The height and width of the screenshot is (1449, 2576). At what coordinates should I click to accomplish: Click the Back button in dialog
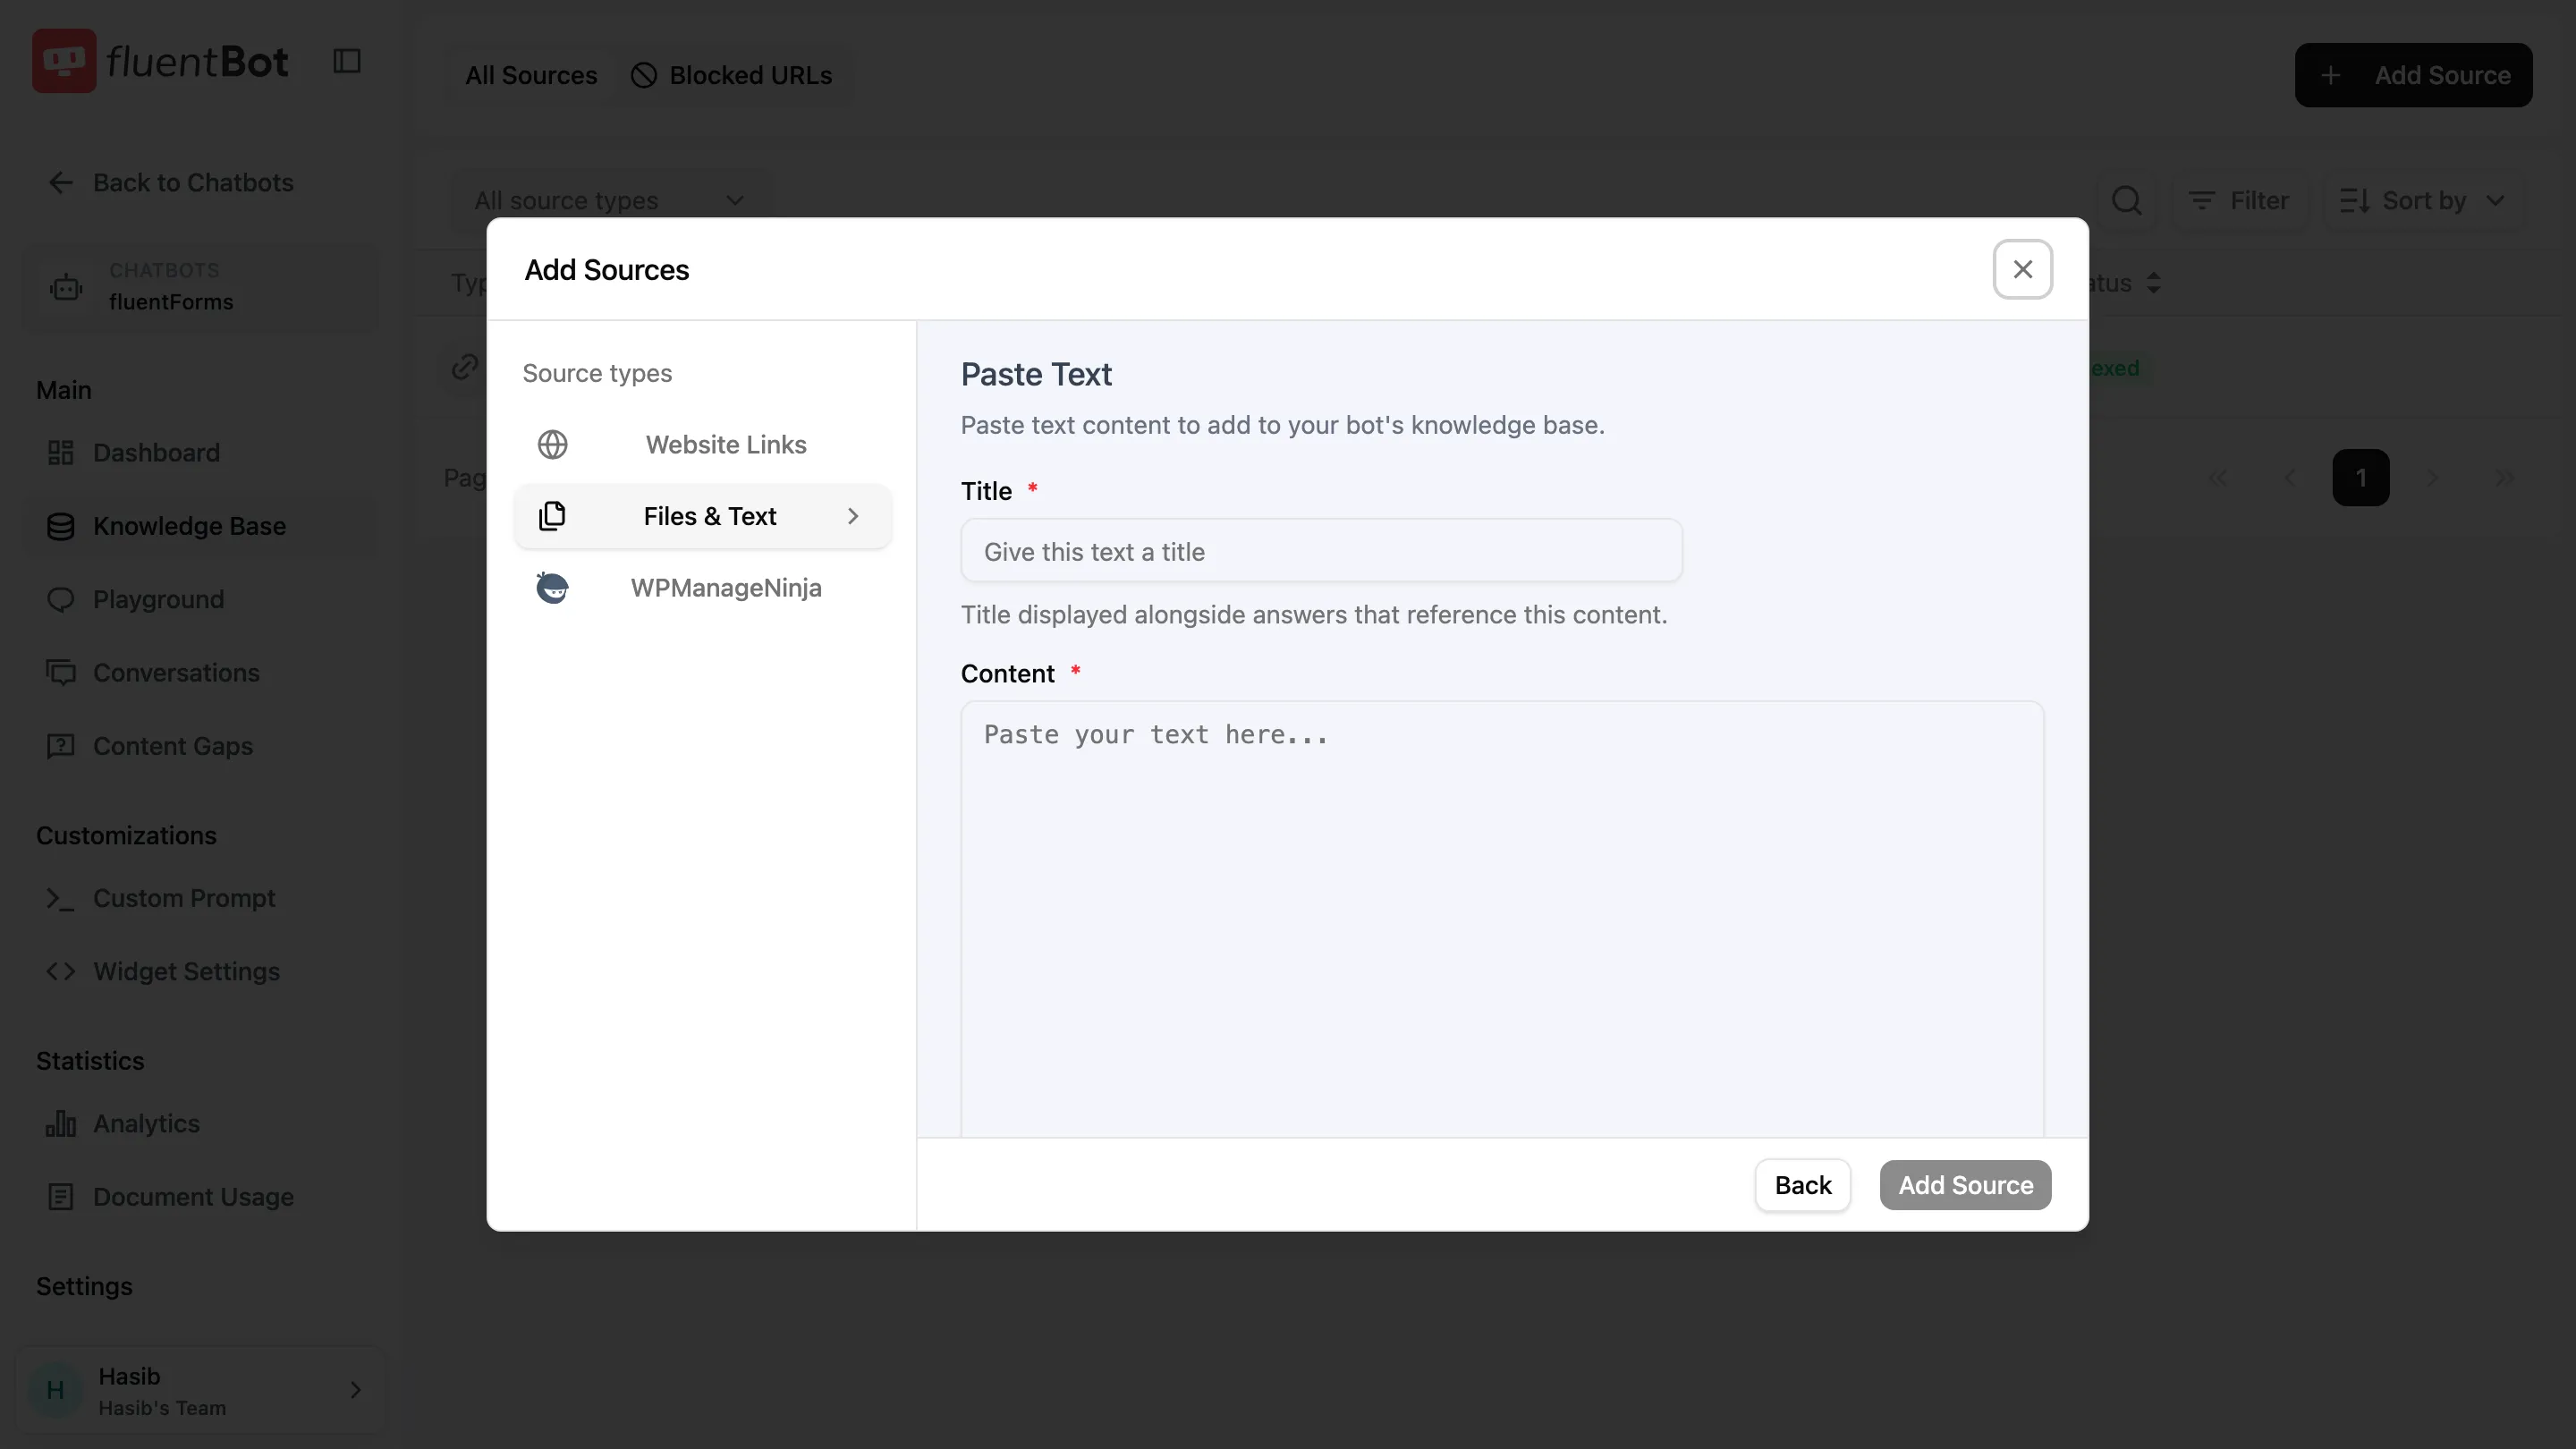click(1803, 1186)
